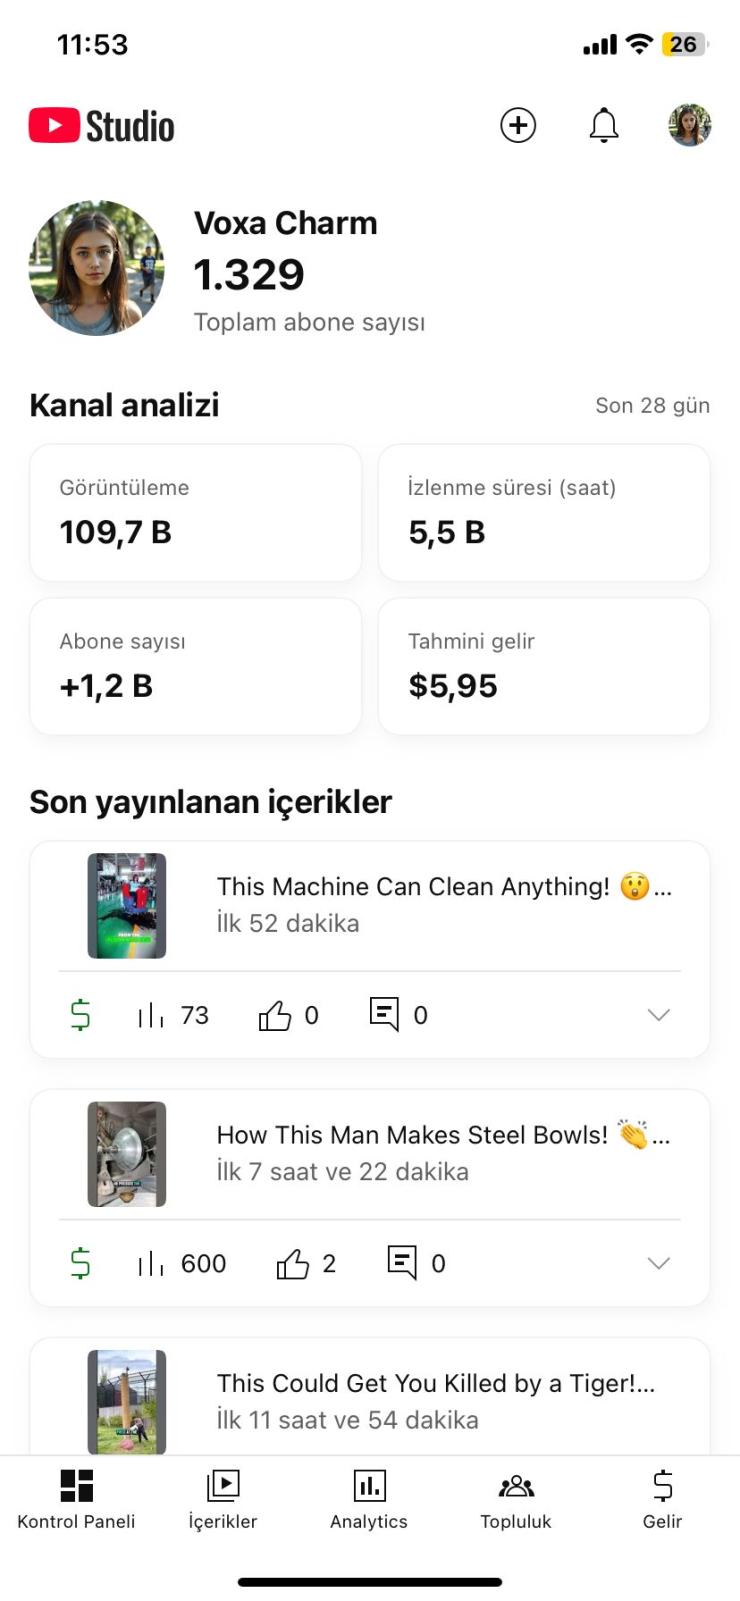740x1601 pixels.
Task: Tap views bar icon on Steel Bowls video
Action: [150, 1264]
